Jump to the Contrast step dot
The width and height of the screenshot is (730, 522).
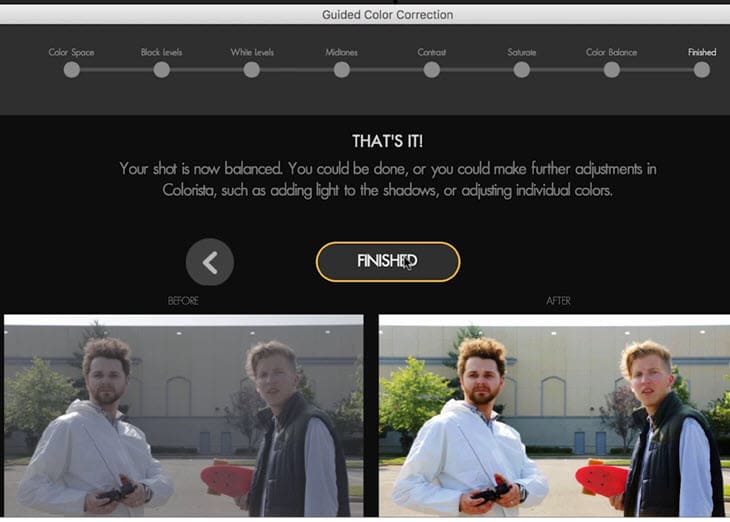432,70
